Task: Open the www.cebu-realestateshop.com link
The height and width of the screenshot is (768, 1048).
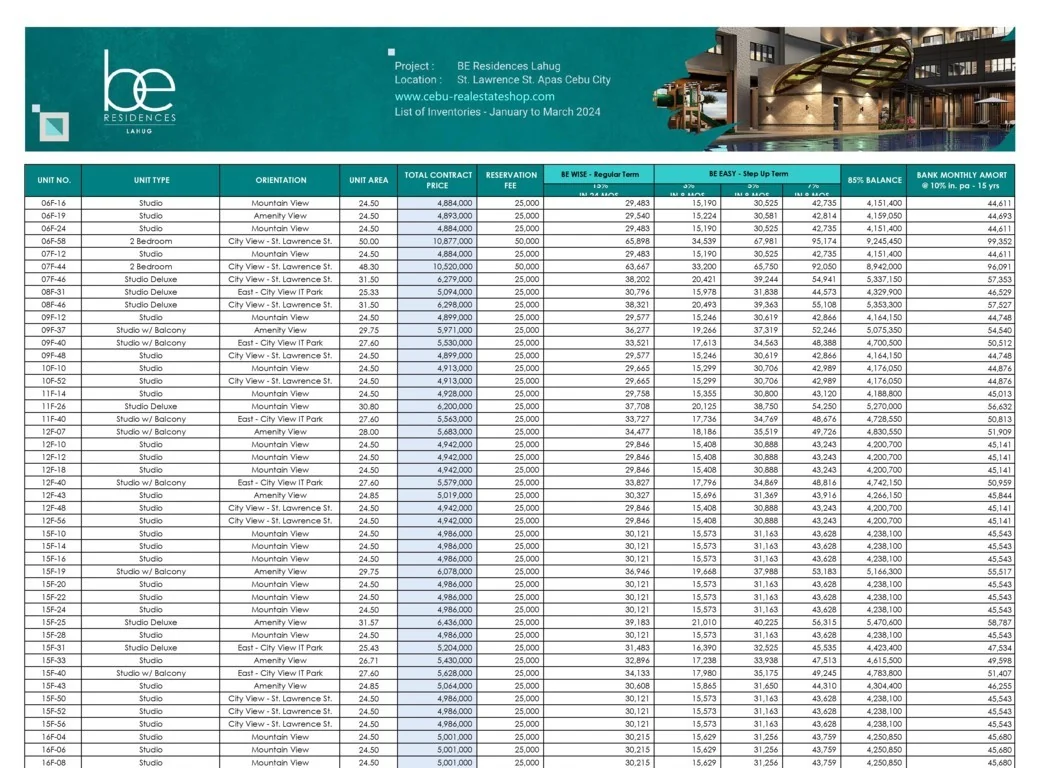Action: coord(475,96)
